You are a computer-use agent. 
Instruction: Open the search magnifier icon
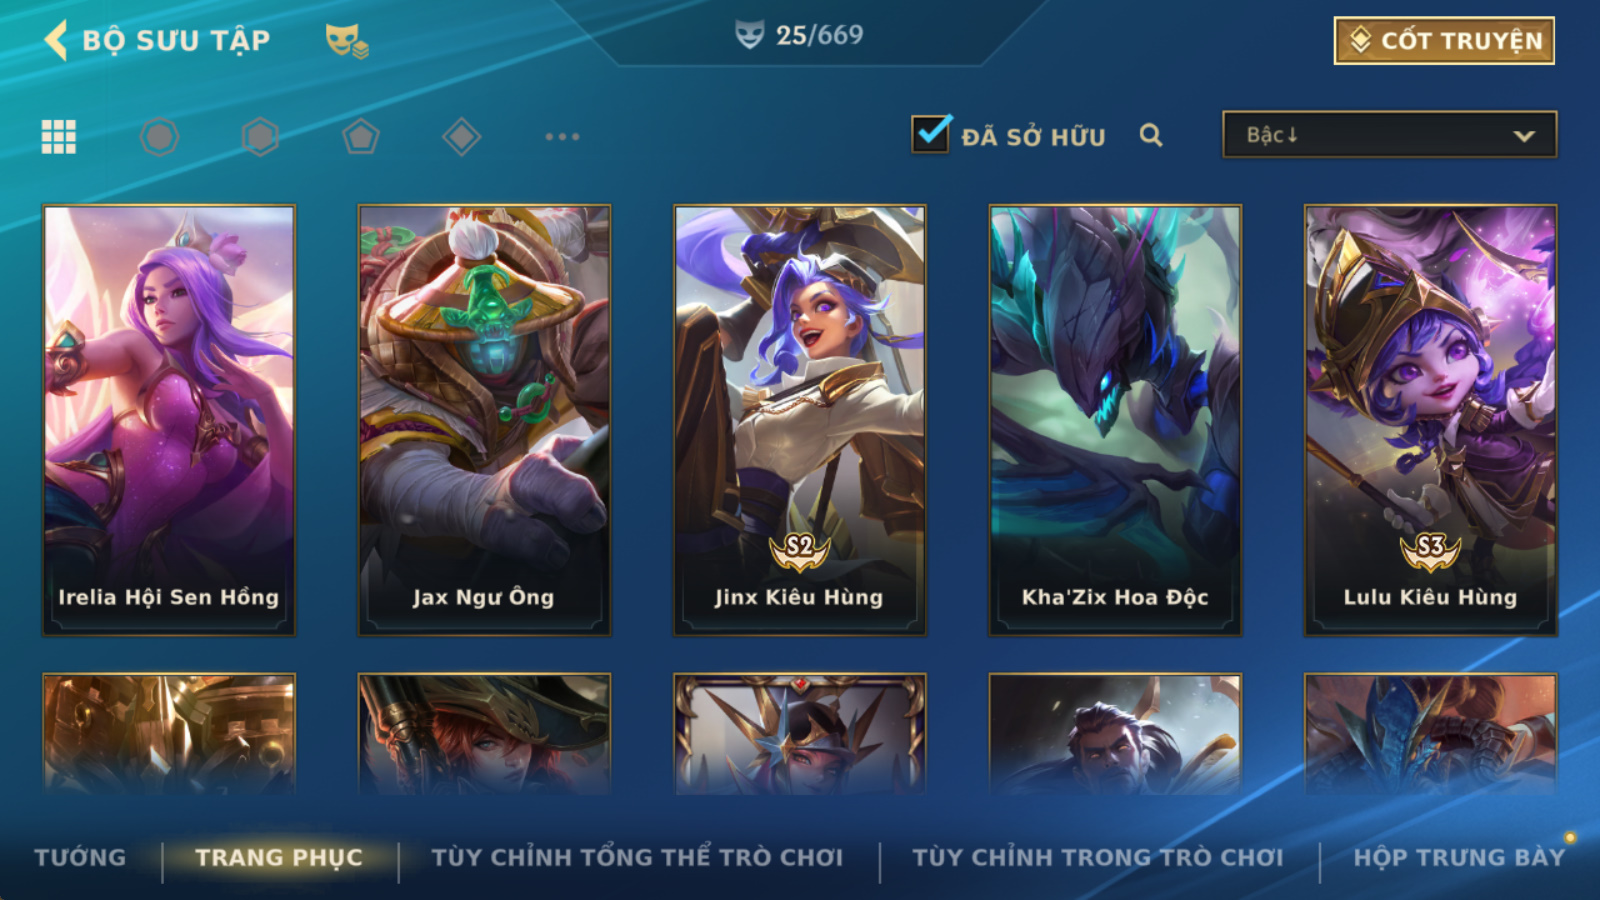coord(1151,135)
